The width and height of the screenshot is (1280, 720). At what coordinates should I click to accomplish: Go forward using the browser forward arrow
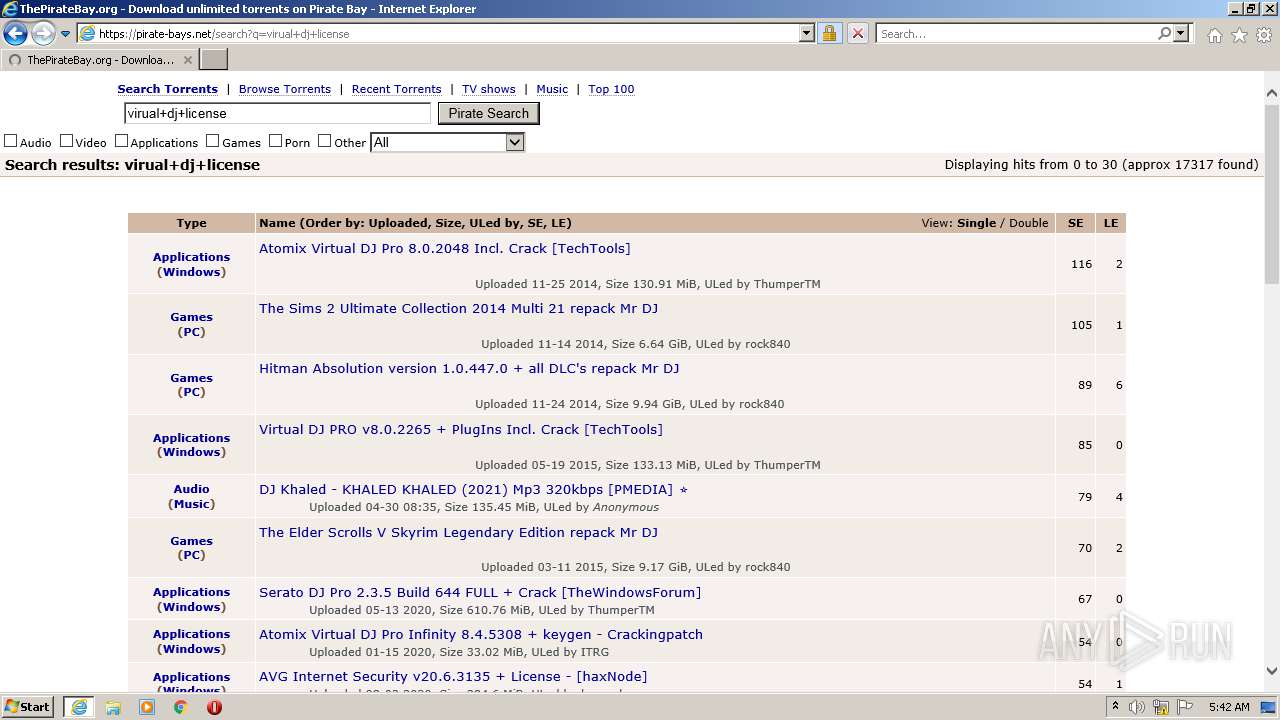coord(43,33)
